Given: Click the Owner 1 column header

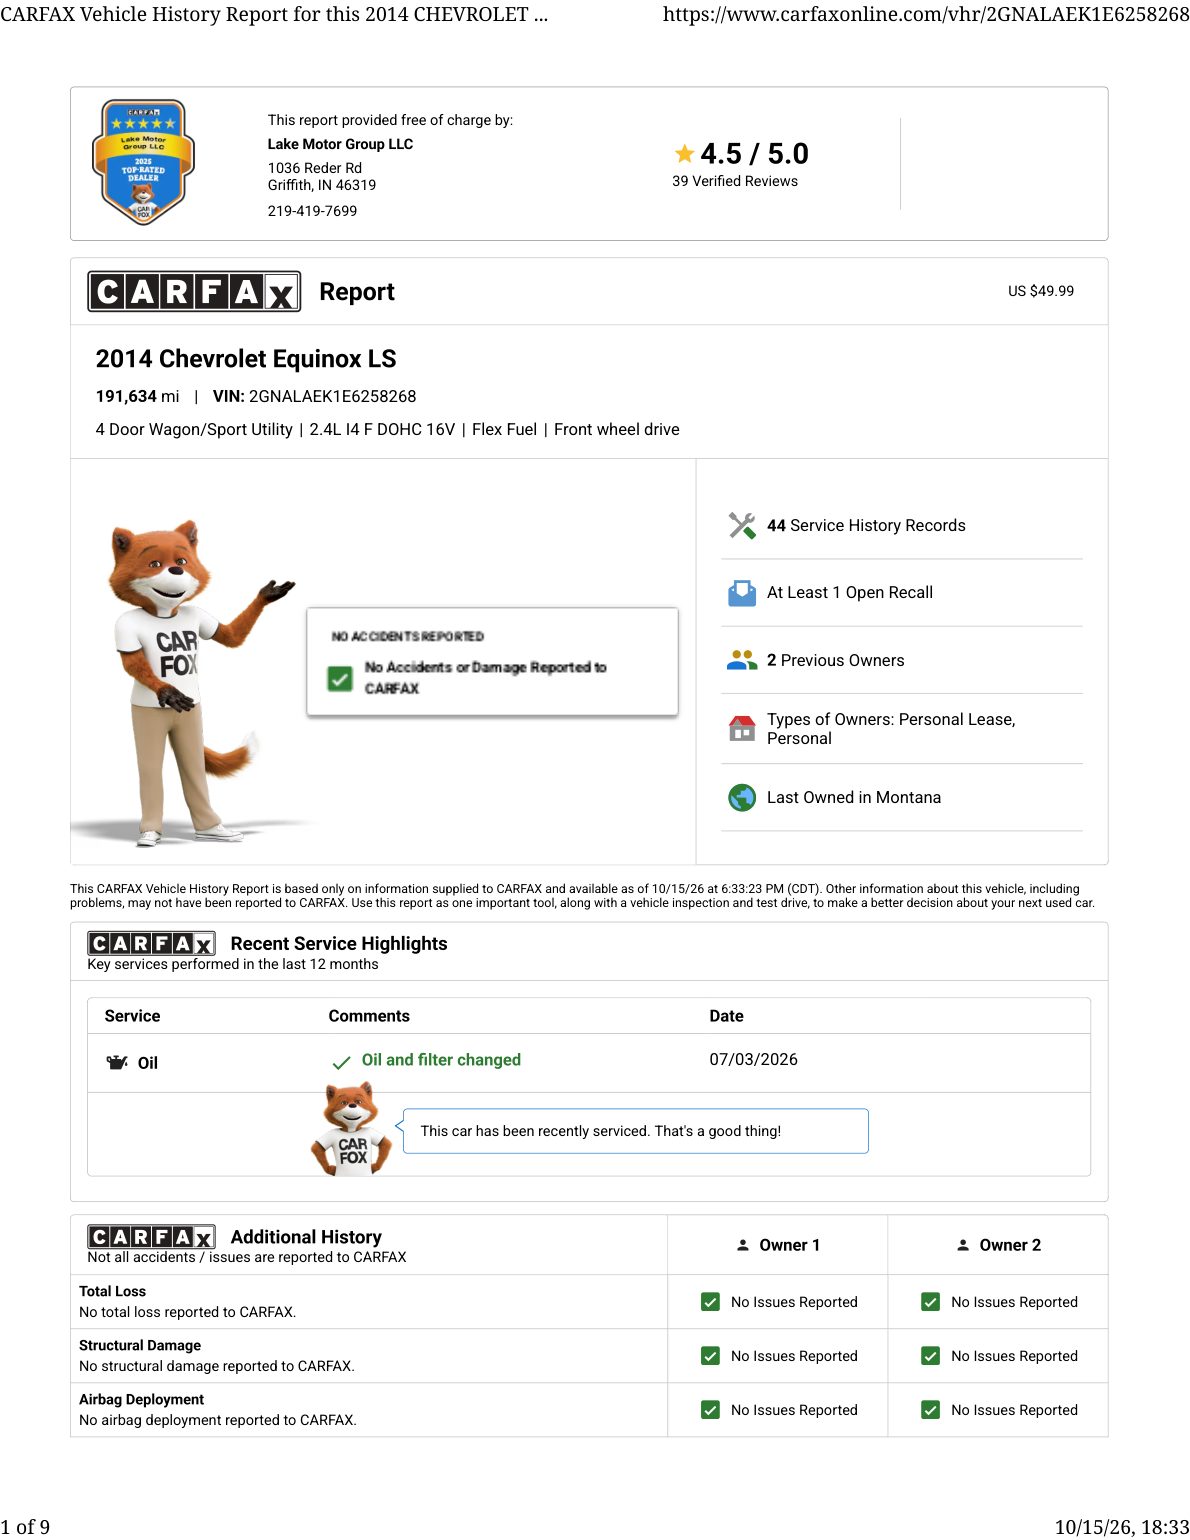Looking at the screenshot, I should (778, 1245).
